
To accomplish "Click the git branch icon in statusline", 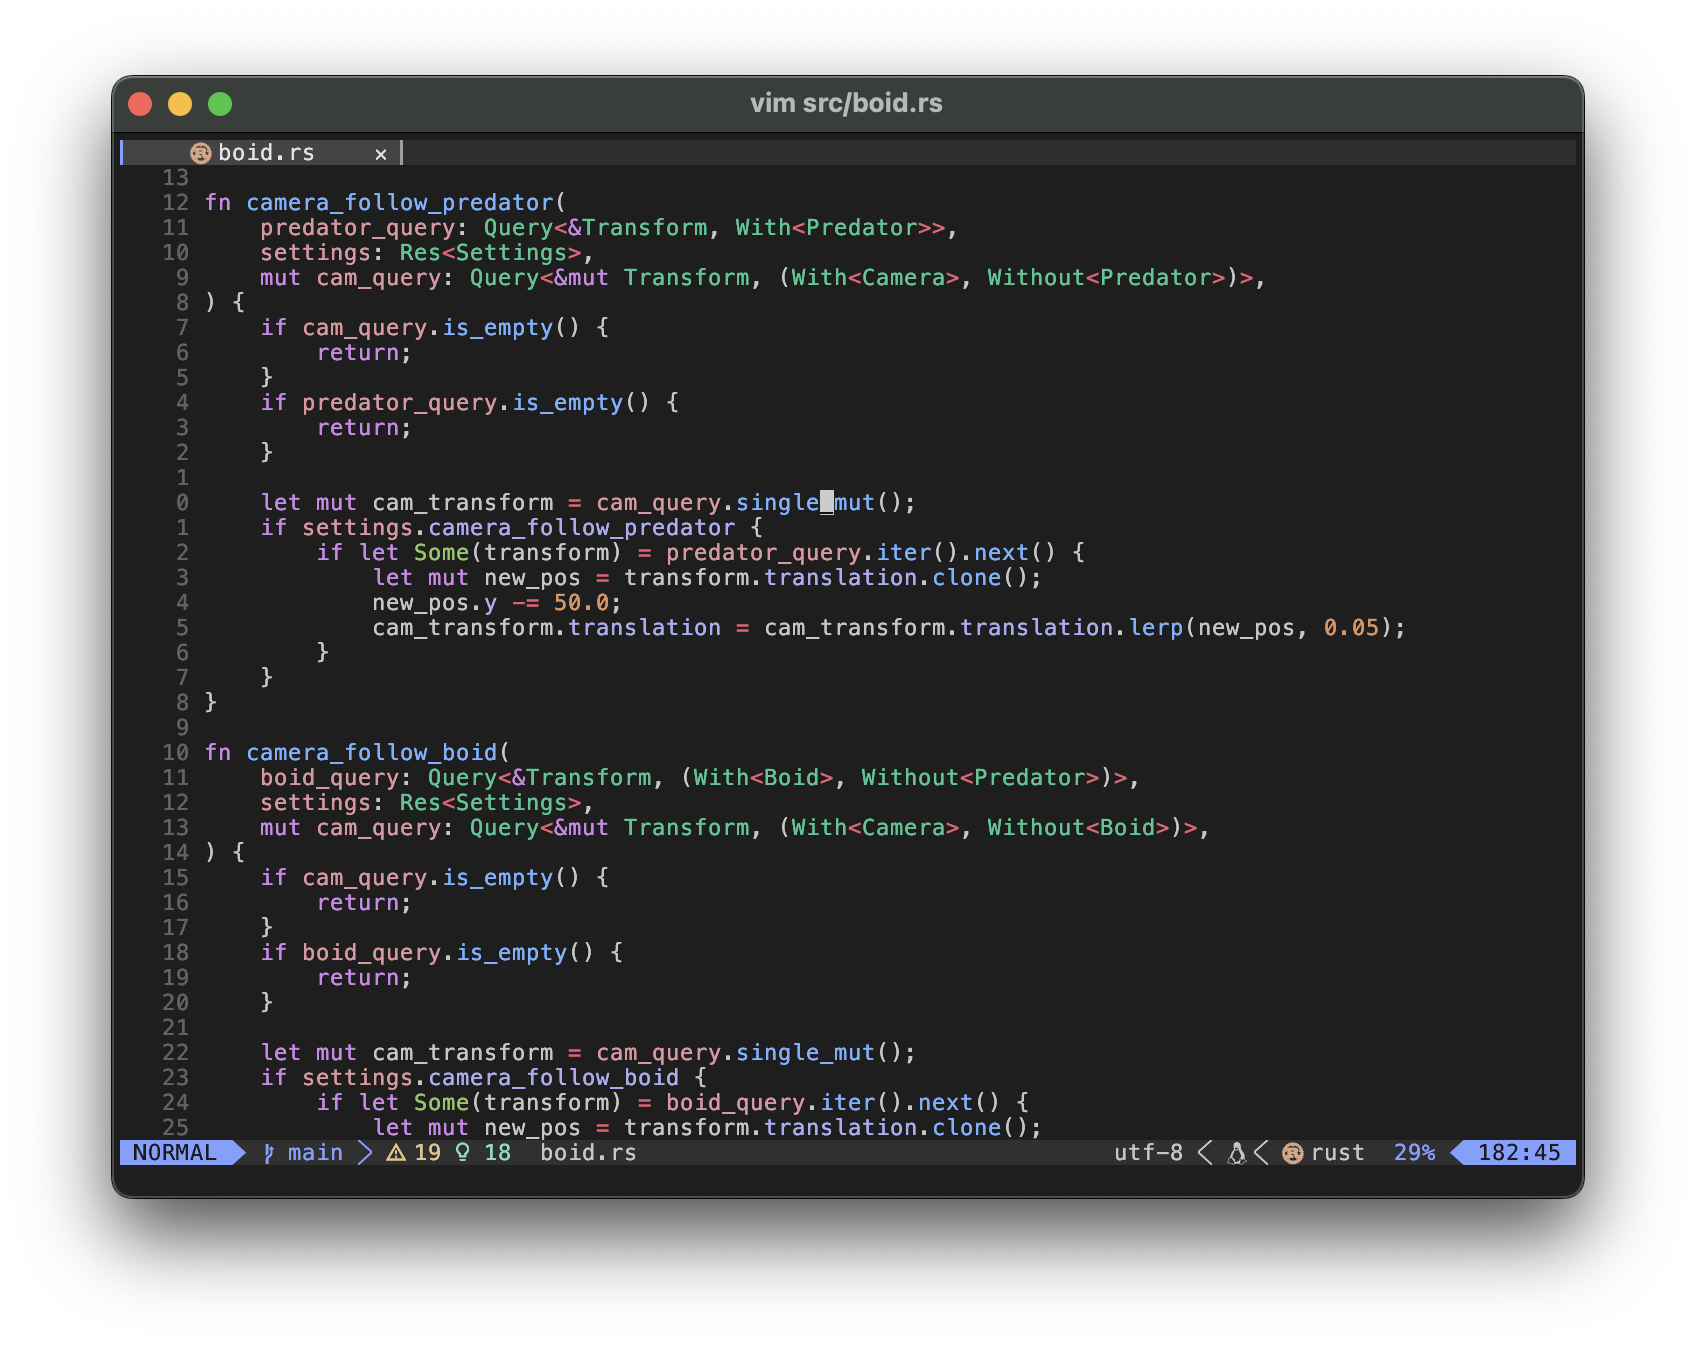I will tap(269, 1153).
